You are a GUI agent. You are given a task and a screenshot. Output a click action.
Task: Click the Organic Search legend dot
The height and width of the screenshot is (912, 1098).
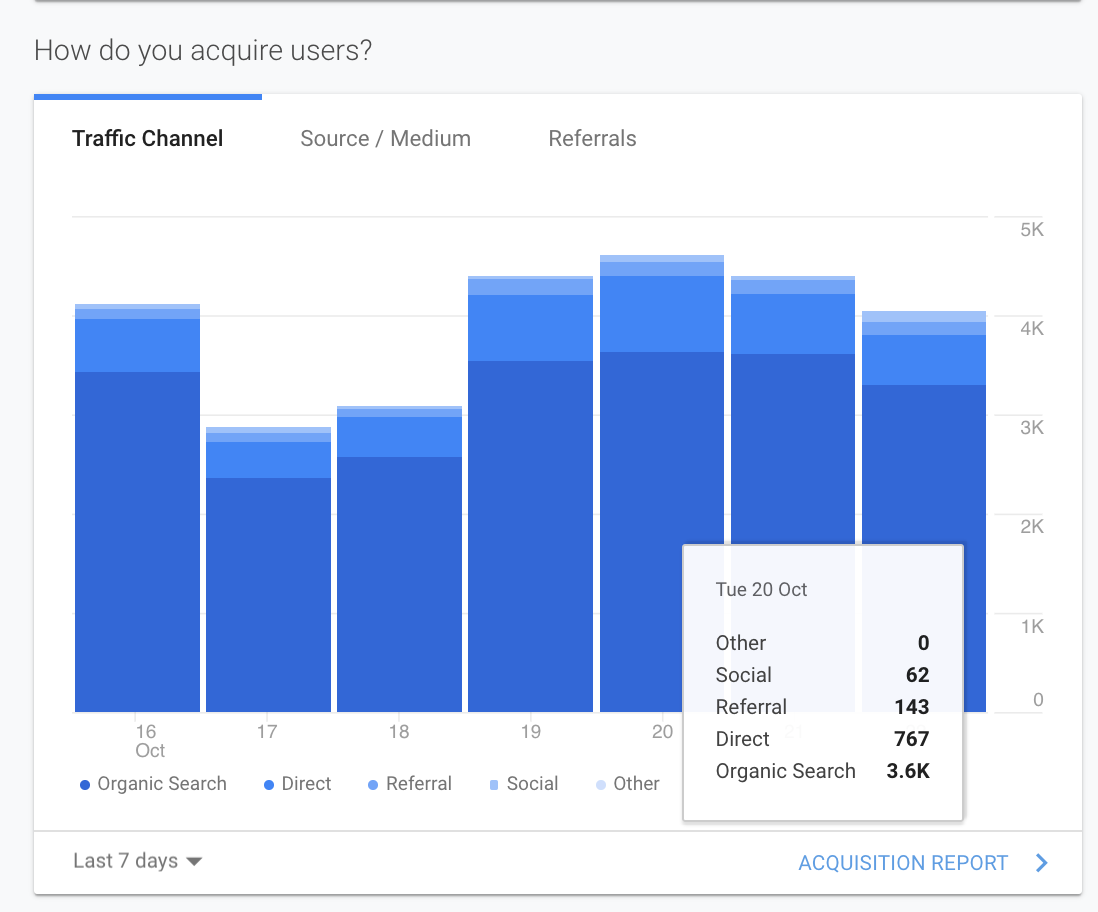tap(85, 785)
